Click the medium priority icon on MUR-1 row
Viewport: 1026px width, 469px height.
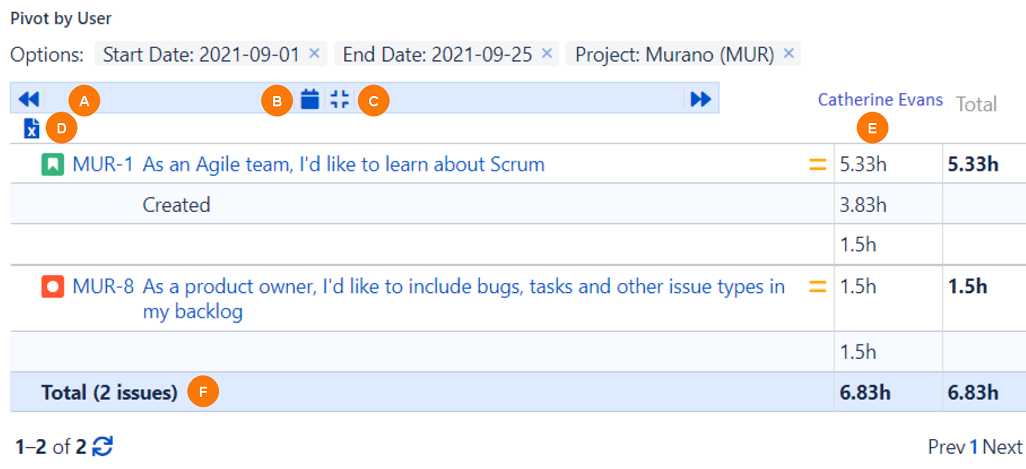click(817, 164)
